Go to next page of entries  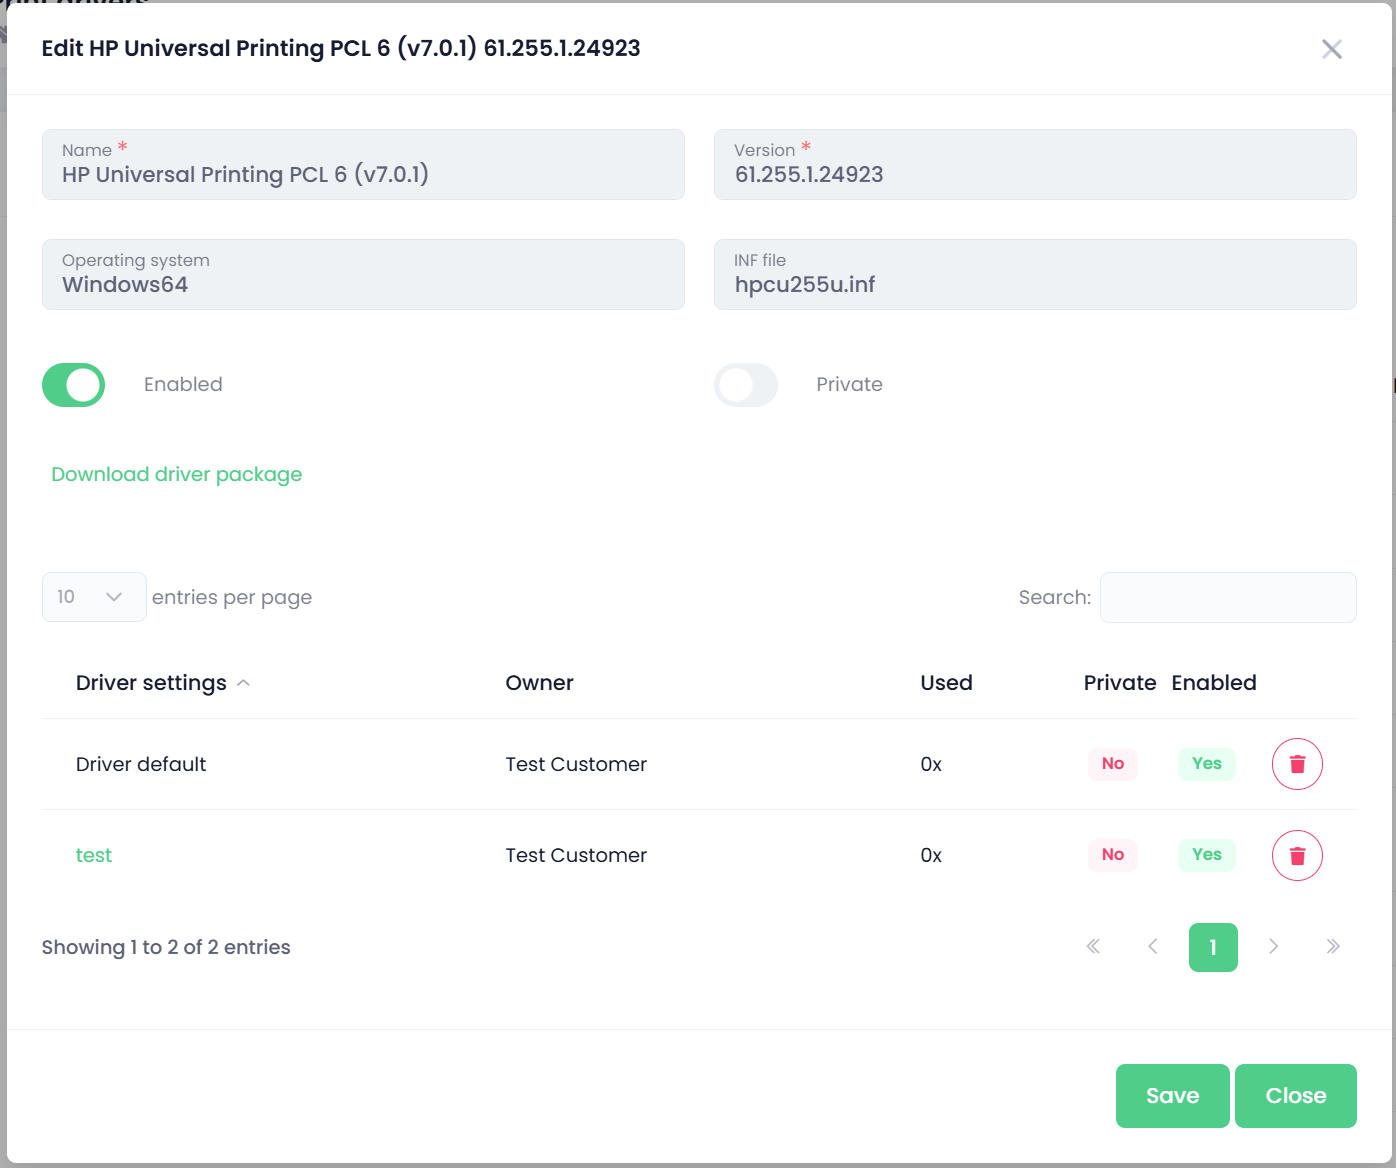[x=1273, y=947]
